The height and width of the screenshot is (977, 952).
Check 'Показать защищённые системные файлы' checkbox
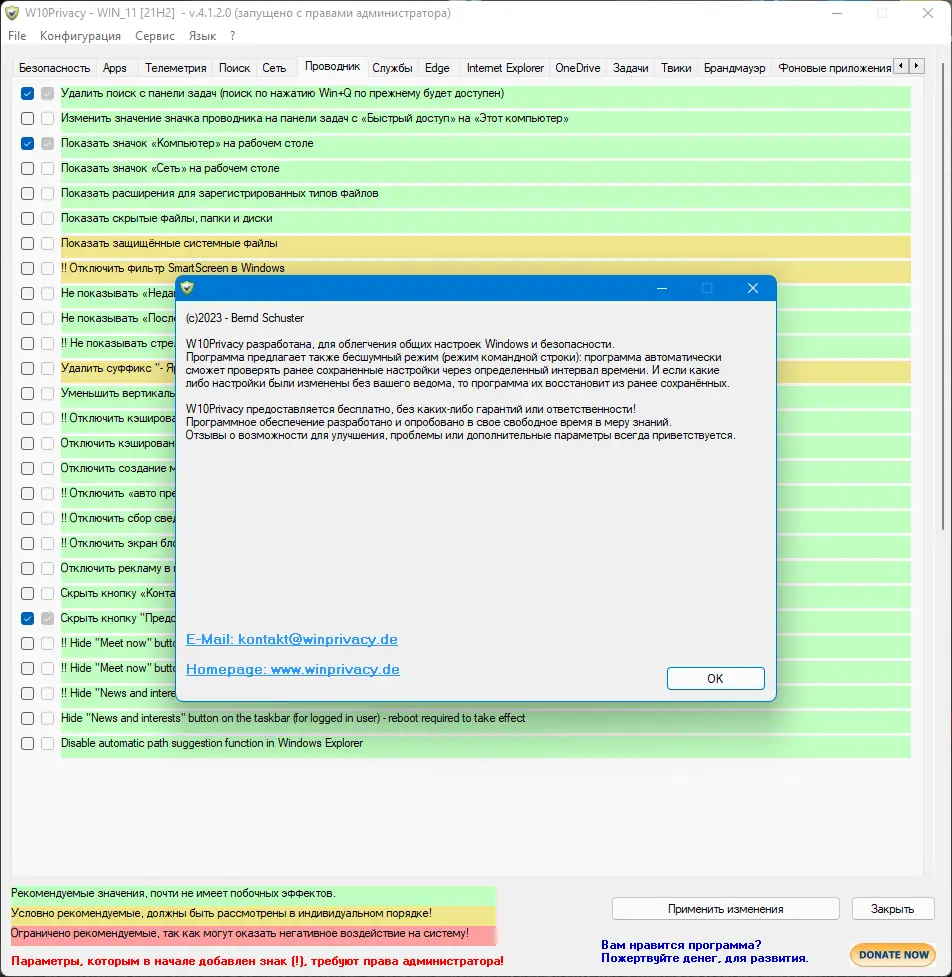tap(27, 244)
